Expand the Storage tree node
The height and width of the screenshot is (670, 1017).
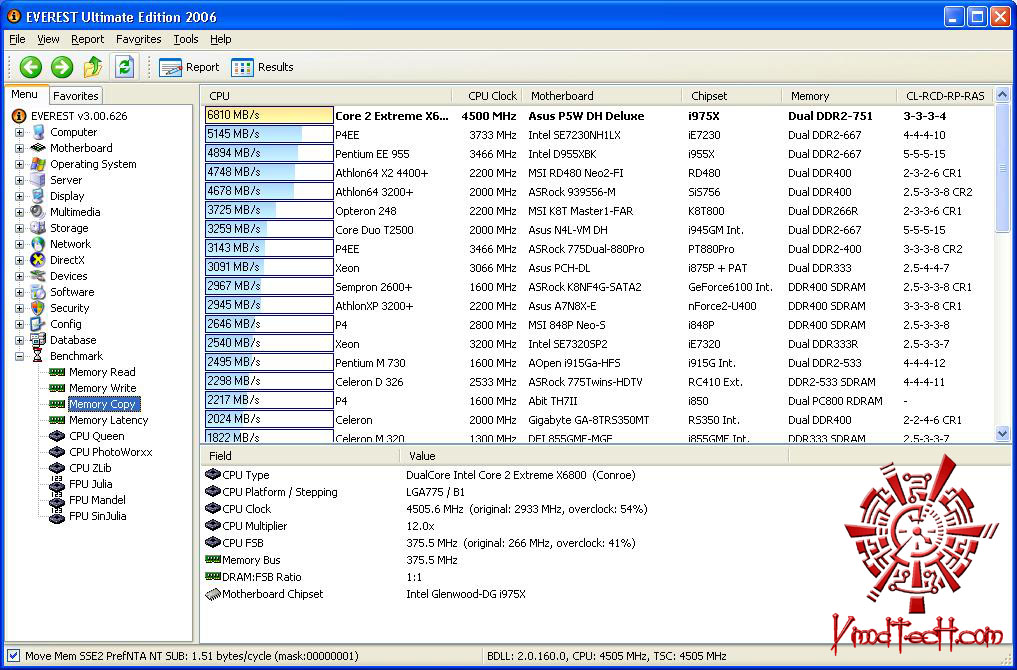coord(19,228)
